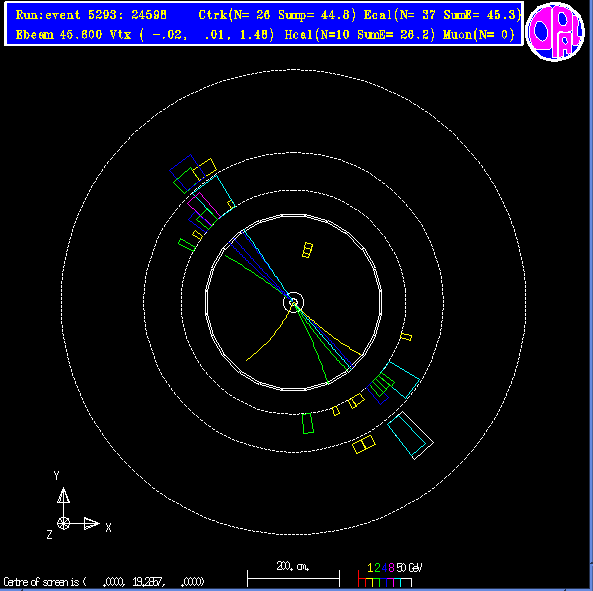This screenshot has height=591, width=593.
Task: Click the green calorimeter block at the bottom
Action: coord(308,423)
